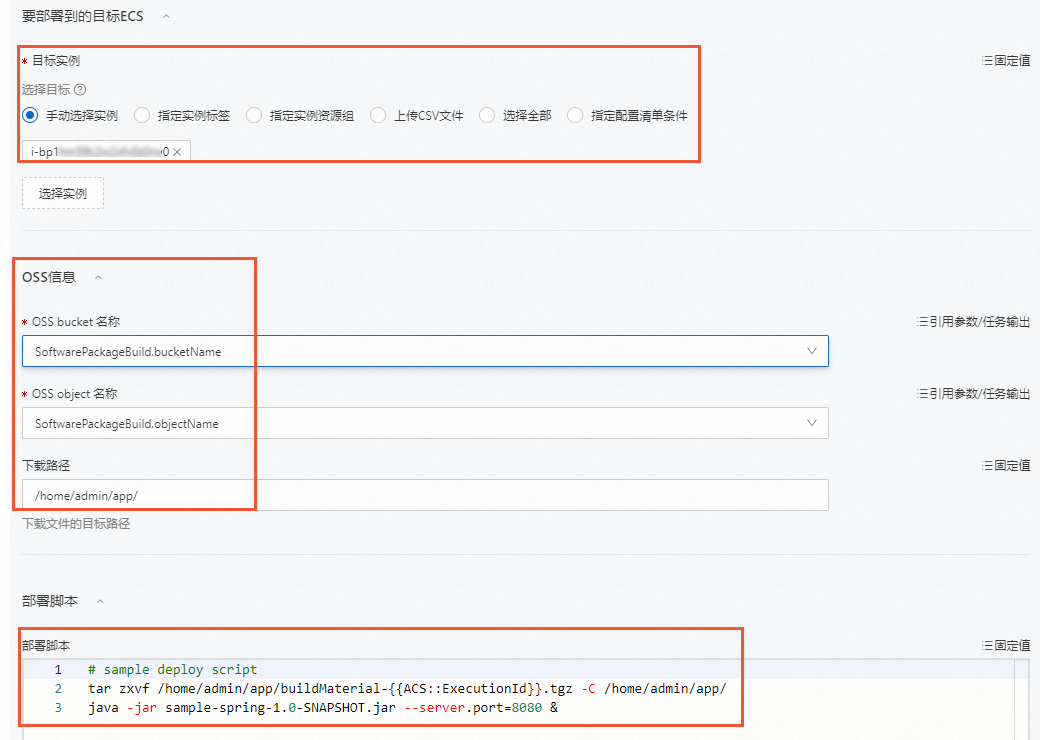The width and height of the screenshot is (1040, 740).
Task: Toggle 固定值 for 目标实例
Action: [x=1006, y=60]
